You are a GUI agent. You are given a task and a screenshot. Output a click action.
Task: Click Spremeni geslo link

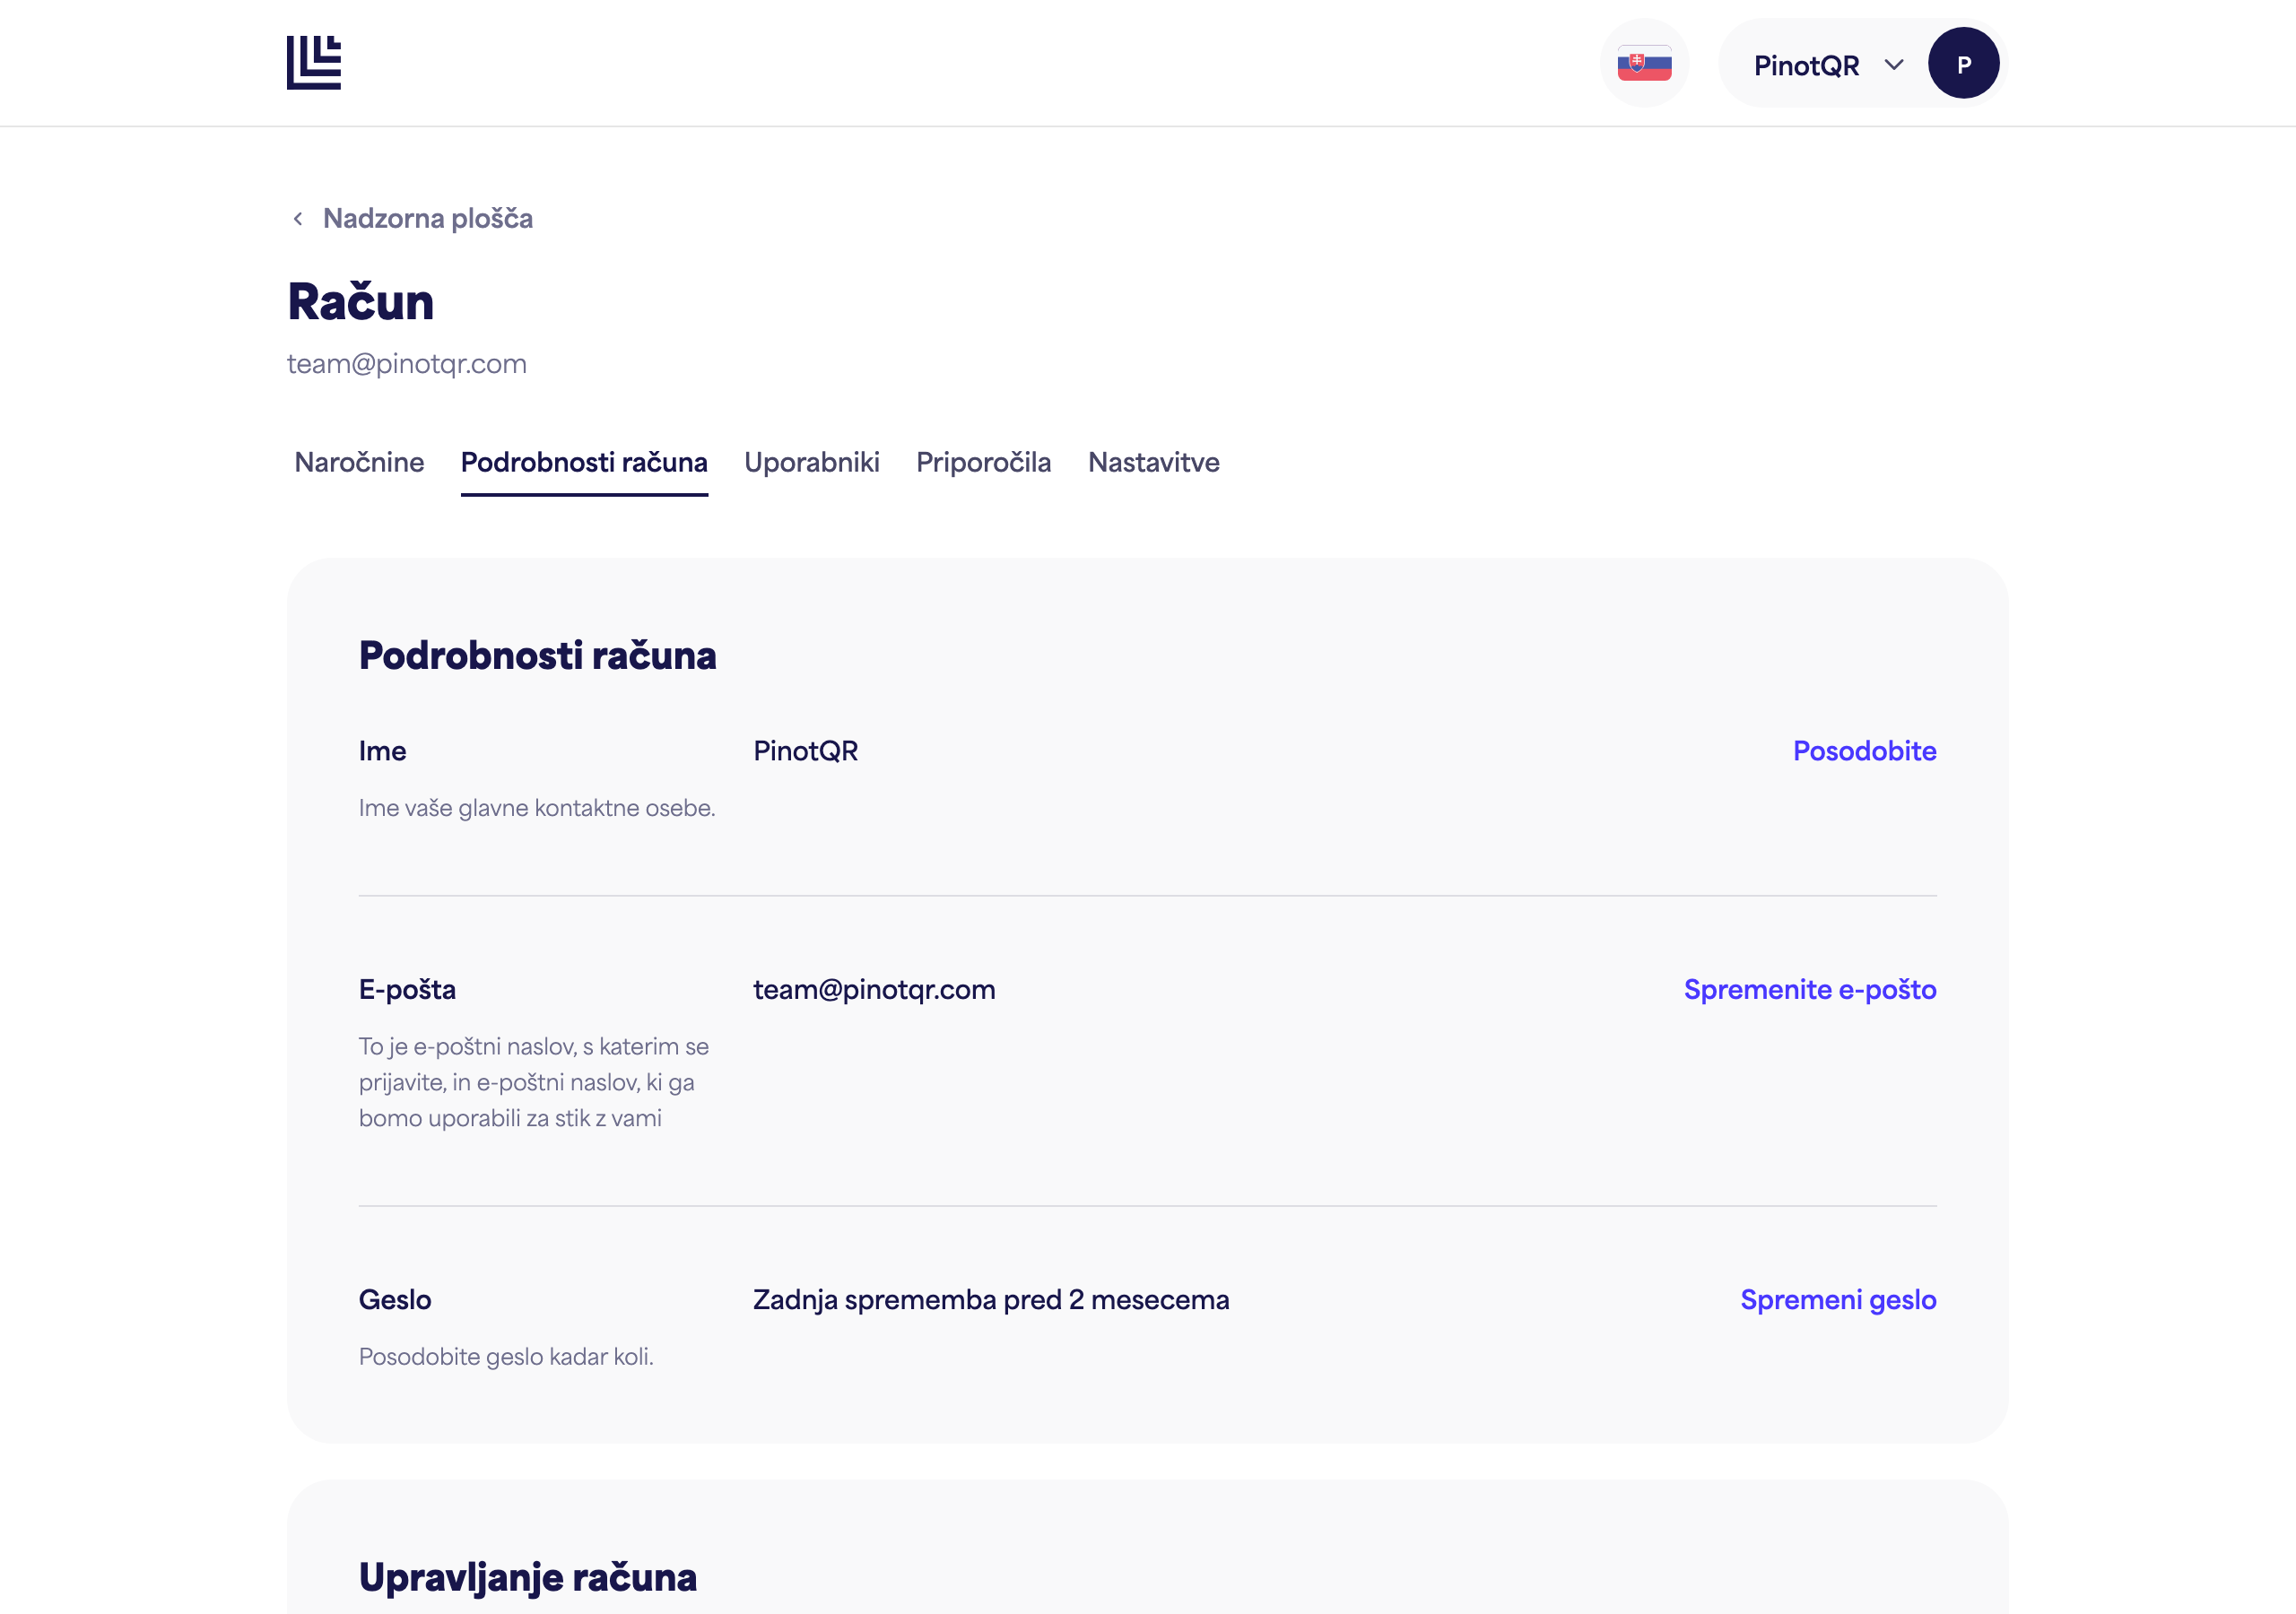pos(1838,1299)
